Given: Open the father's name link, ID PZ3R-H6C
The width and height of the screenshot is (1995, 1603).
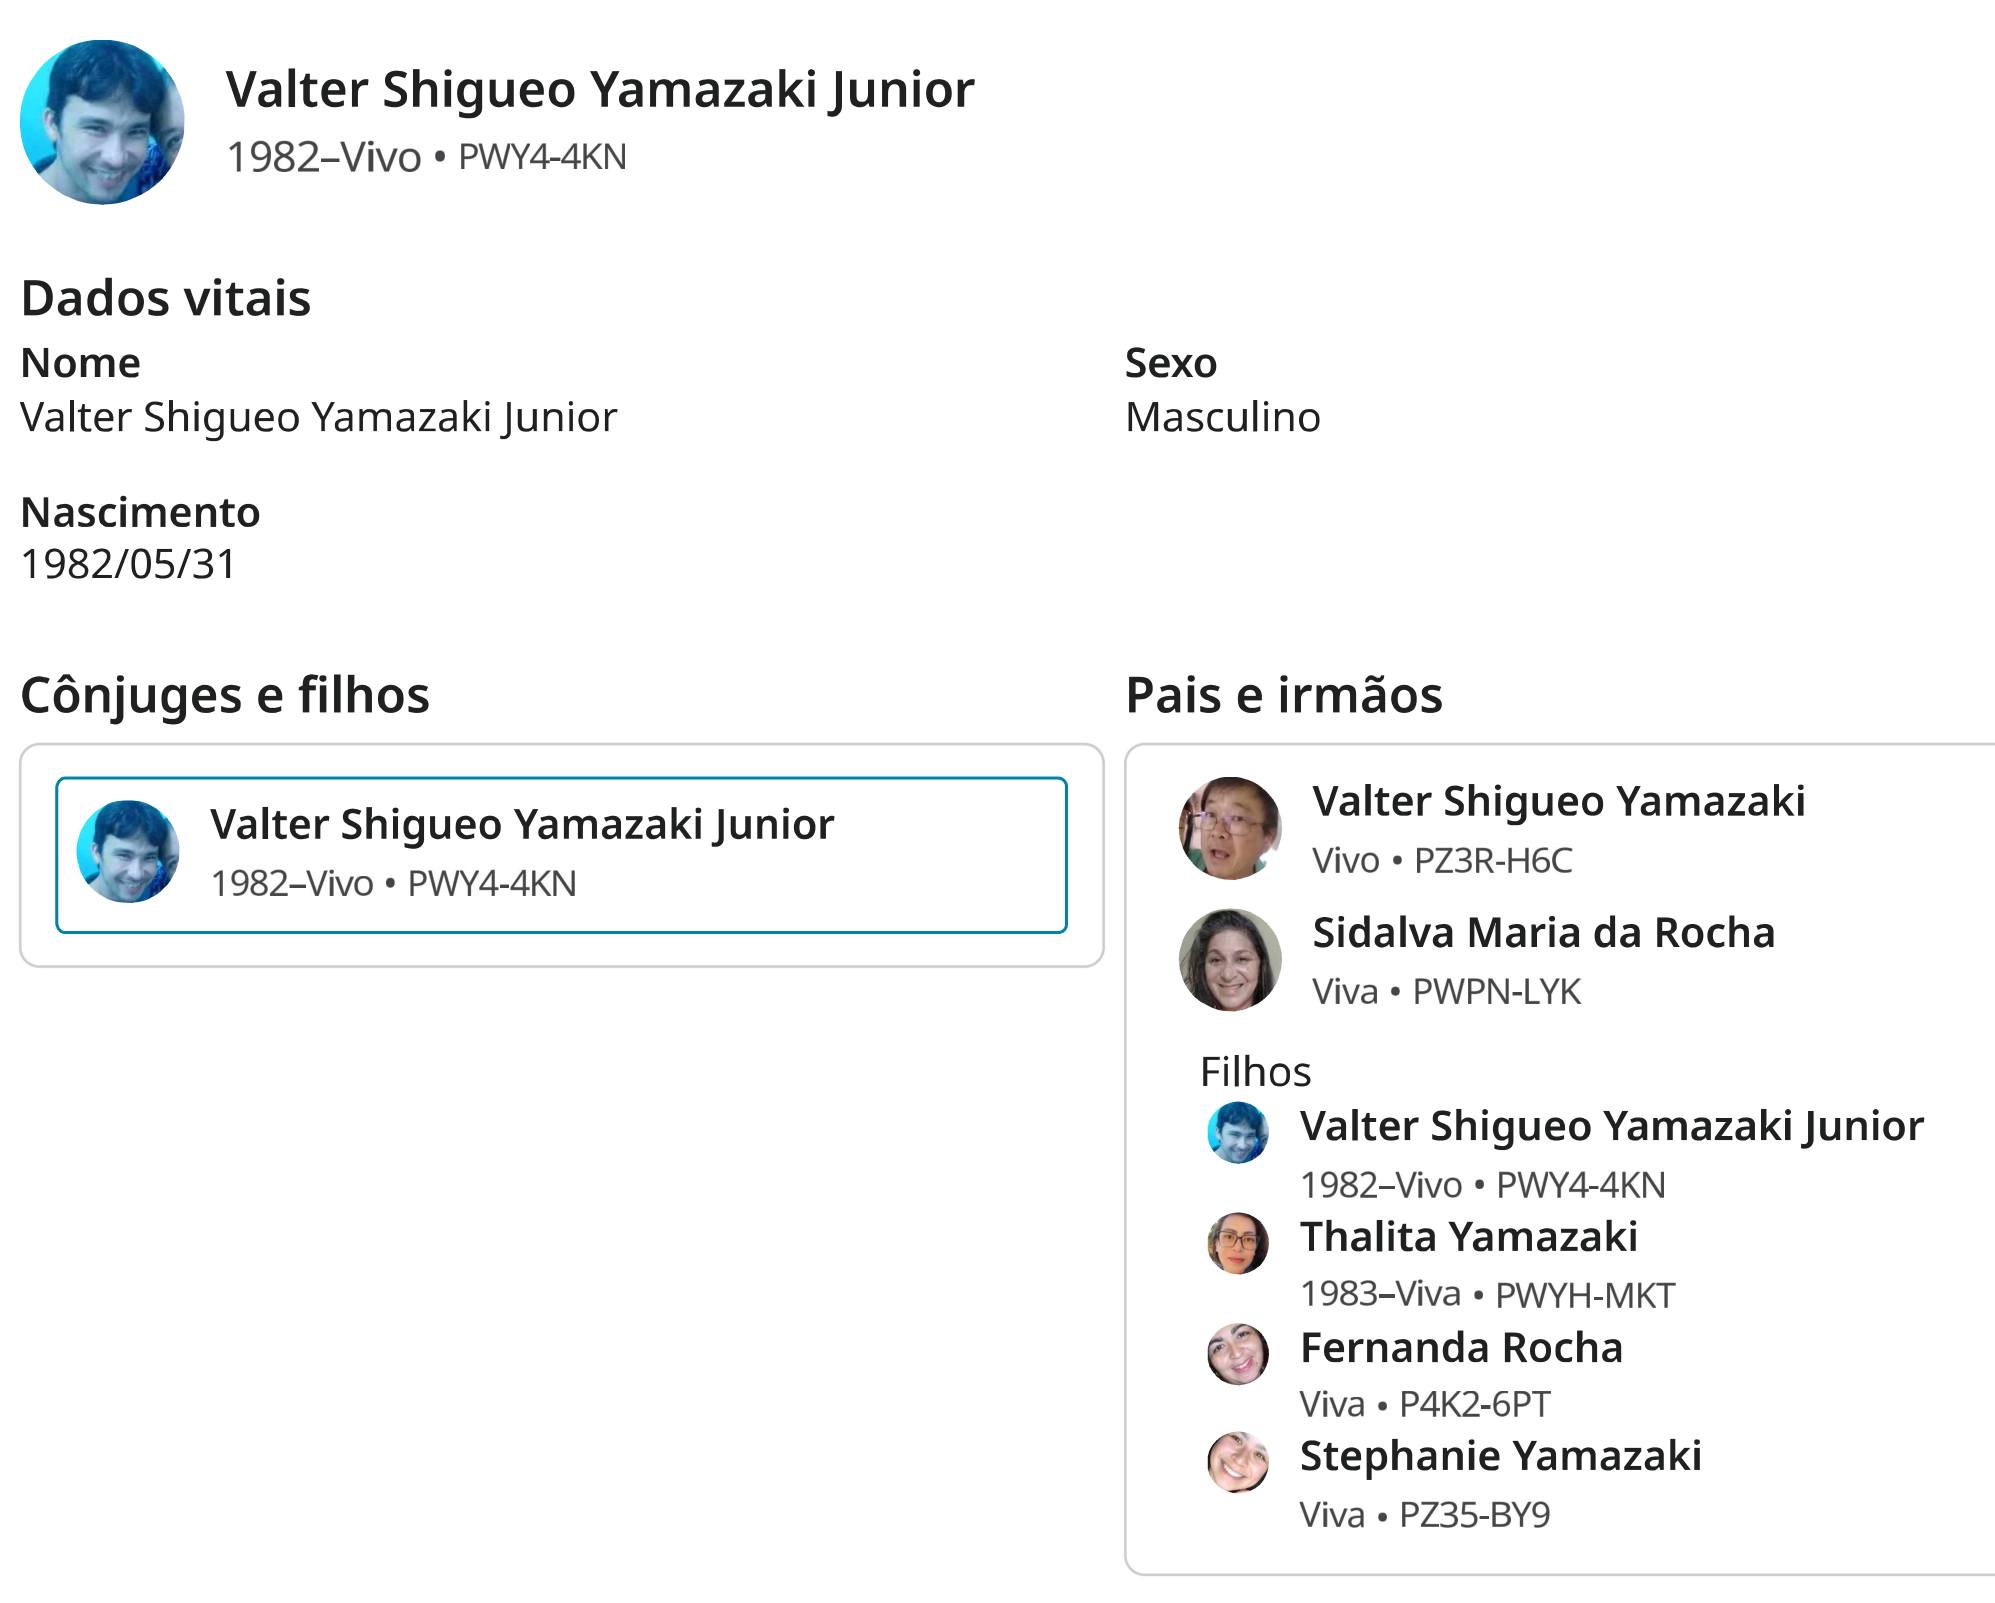Looking at the screenshot, I should (x=1558, y=801).
